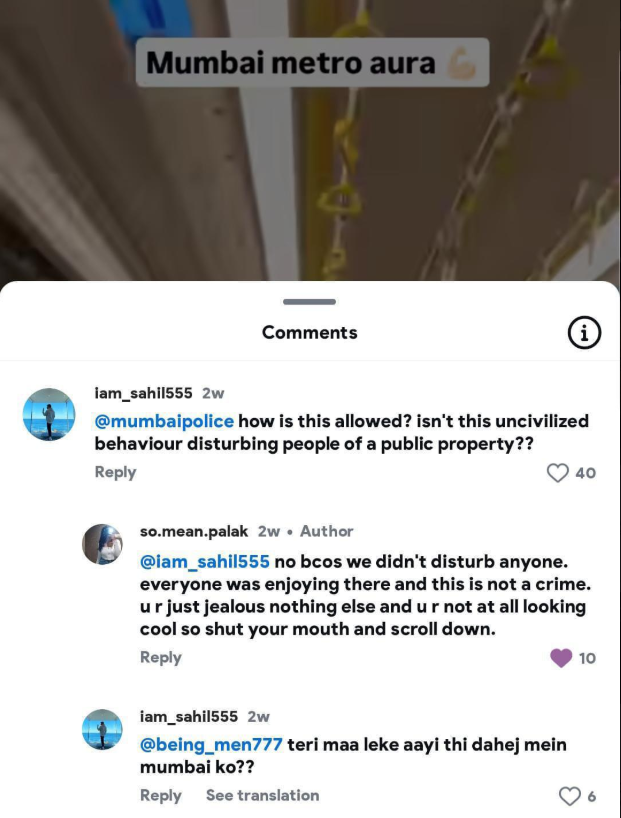Reply to the @mumbaipolice comment

(115, 472)
